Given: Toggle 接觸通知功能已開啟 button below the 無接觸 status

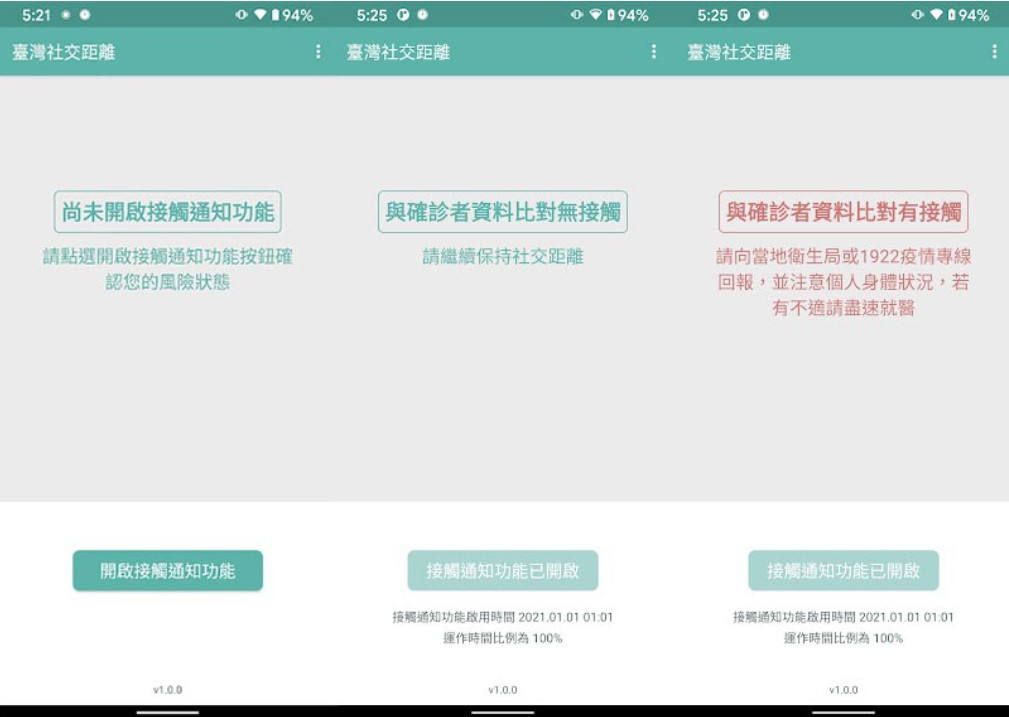Looking at the screenshot, I should (502, 571).
